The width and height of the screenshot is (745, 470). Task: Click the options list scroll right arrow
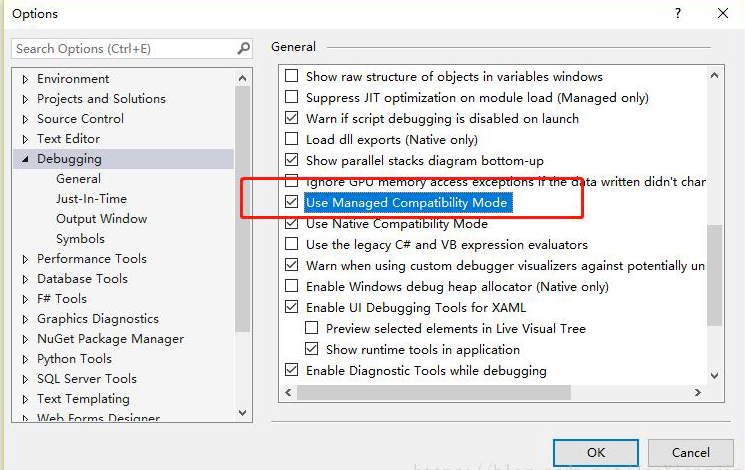click(x=697, y=393)
